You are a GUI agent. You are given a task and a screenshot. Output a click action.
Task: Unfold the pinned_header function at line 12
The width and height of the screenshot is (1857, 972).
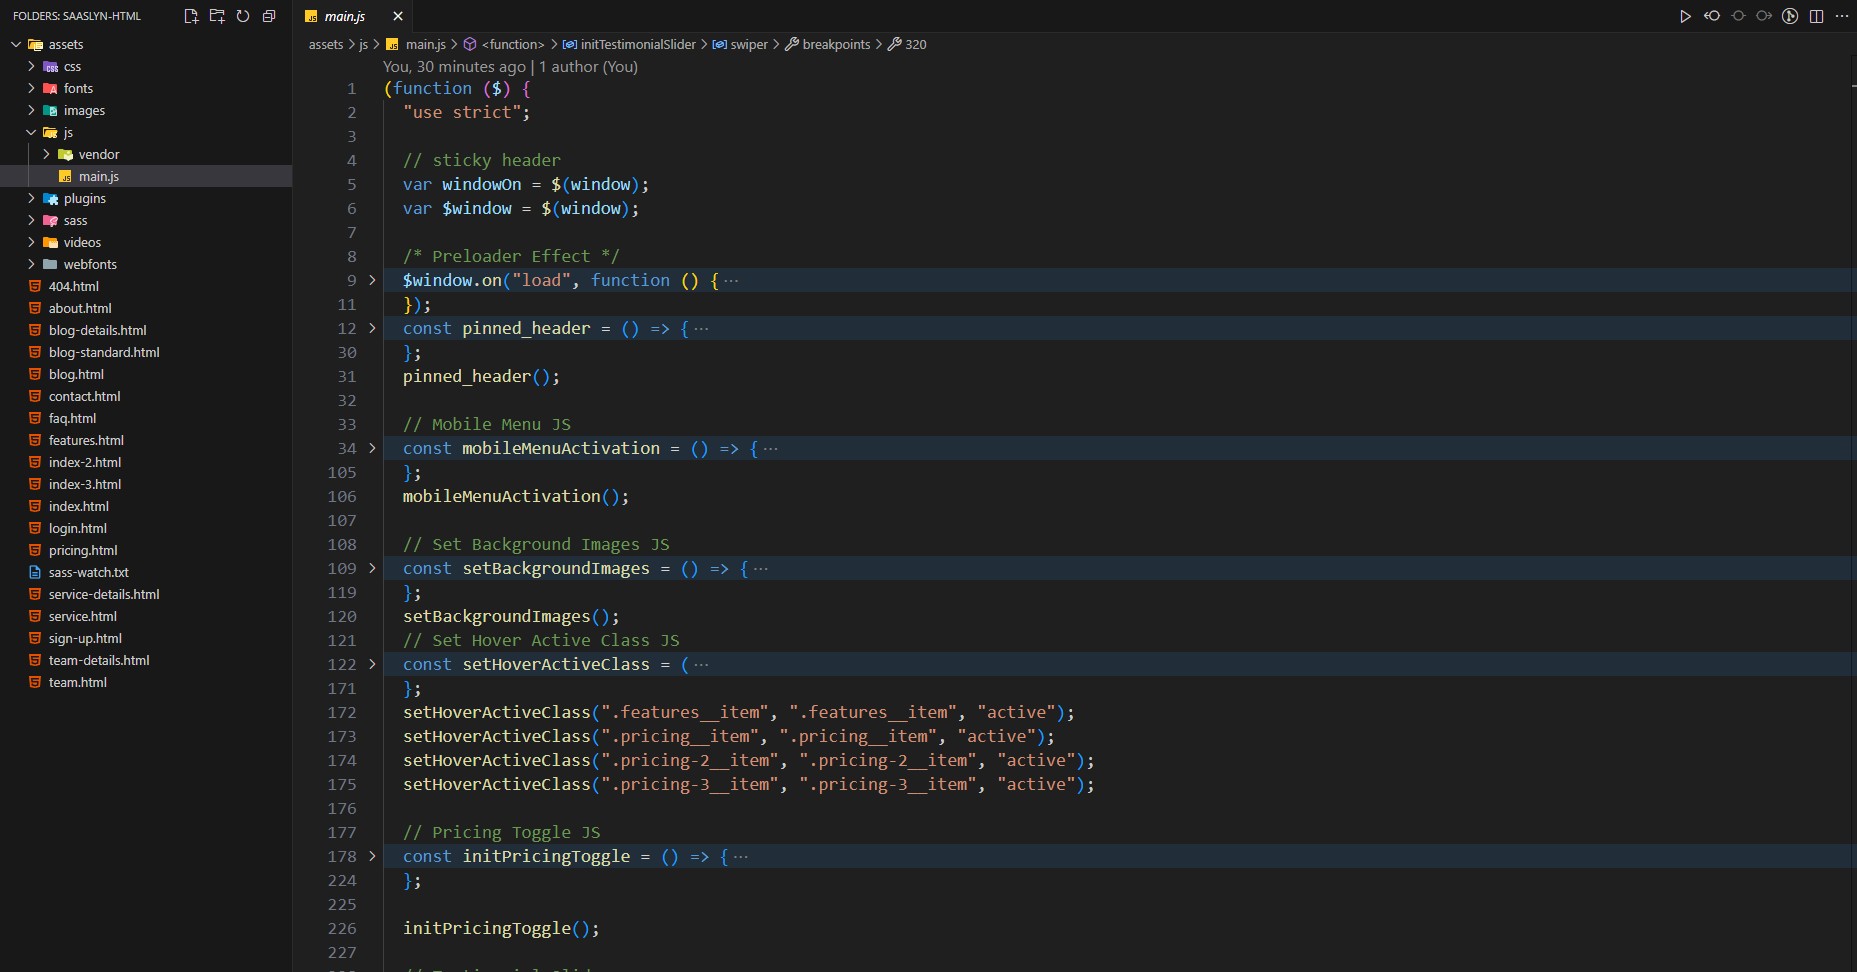pyautogui.click(x=372, y=328)
